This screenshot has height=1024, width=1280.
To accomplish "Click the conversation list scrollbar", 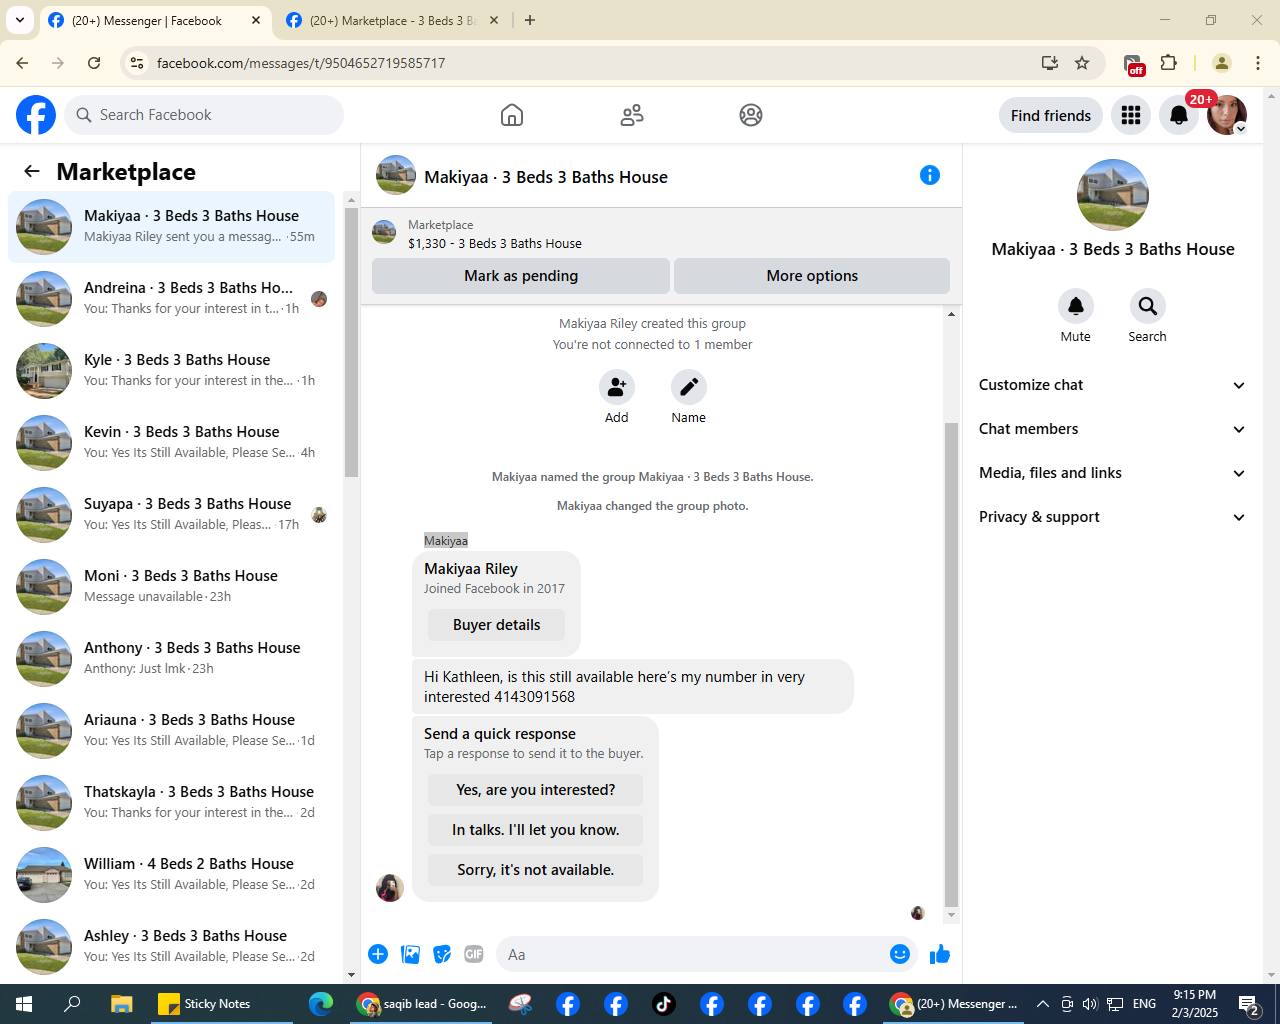I will pyautogui.click(x=351, y=342).
